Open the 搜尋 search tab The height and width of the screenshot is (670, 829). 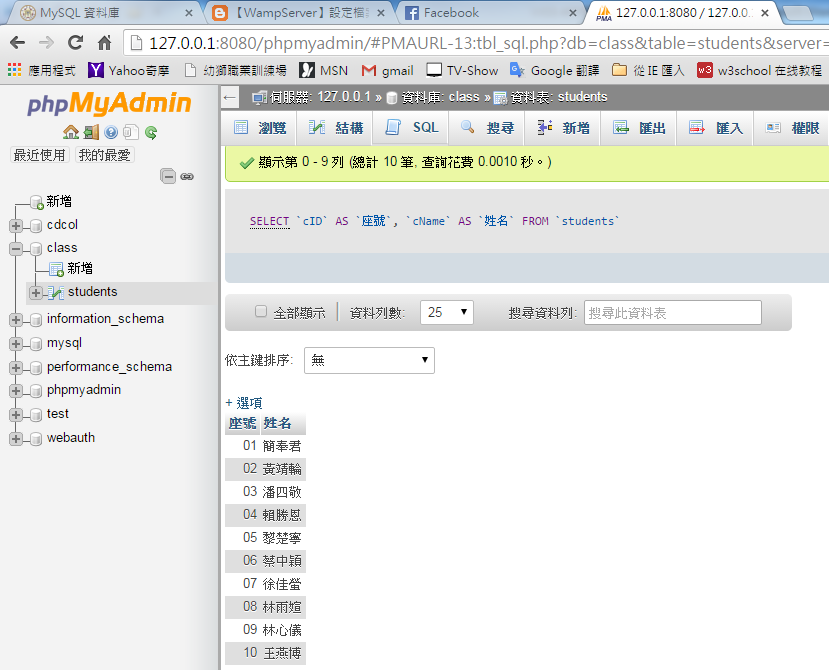(x=486, y=127)
